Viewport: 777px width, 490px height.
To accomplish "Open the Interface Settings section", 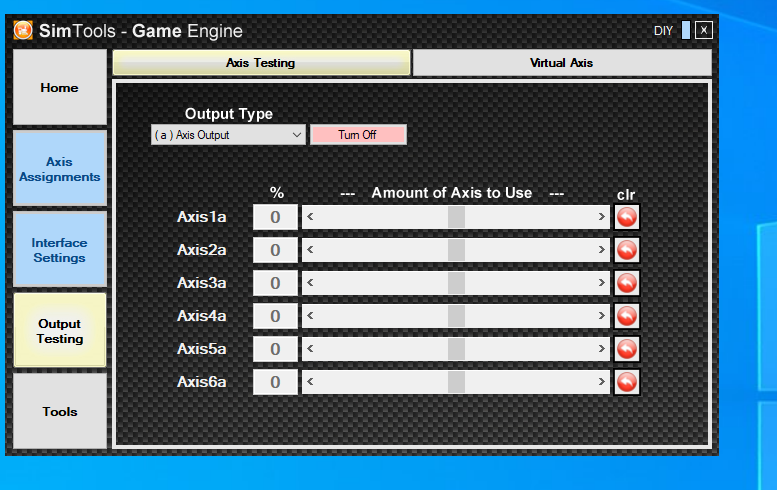I will [x=59, y=250].
